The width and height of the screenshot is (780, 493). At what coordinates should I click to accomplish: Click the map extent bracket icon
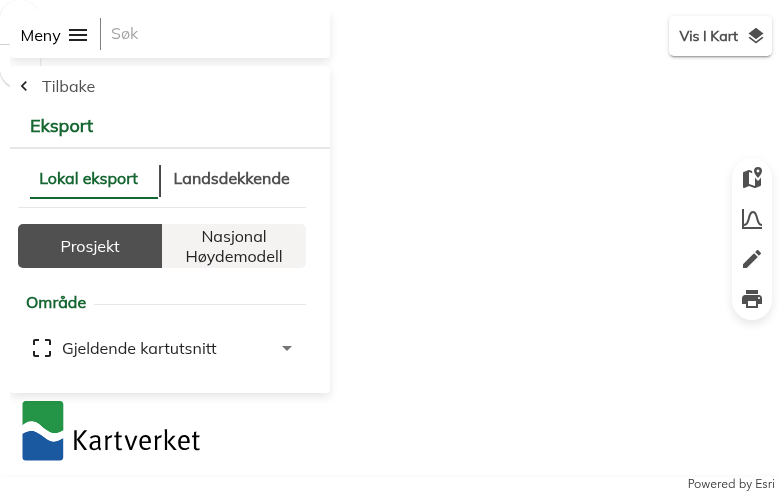(x=42, y=349)
